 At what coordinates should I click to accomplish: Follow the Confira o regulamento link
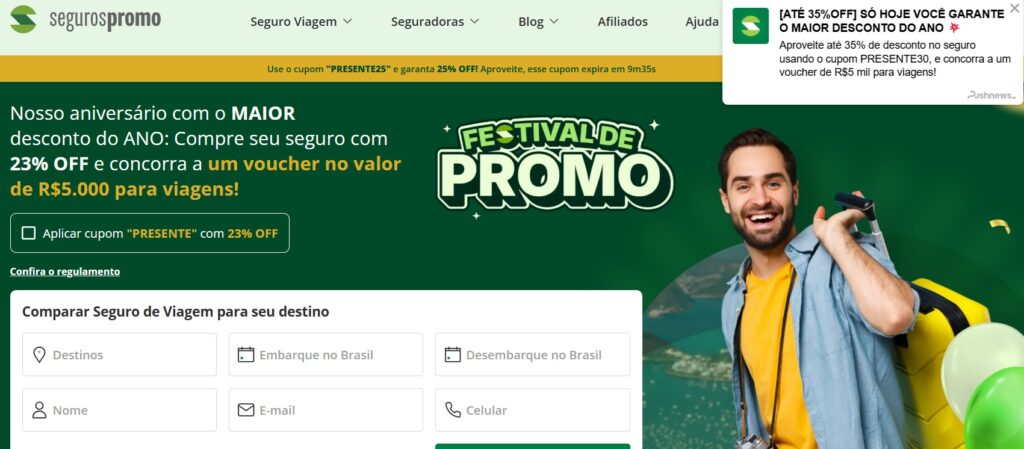point(65,271)
